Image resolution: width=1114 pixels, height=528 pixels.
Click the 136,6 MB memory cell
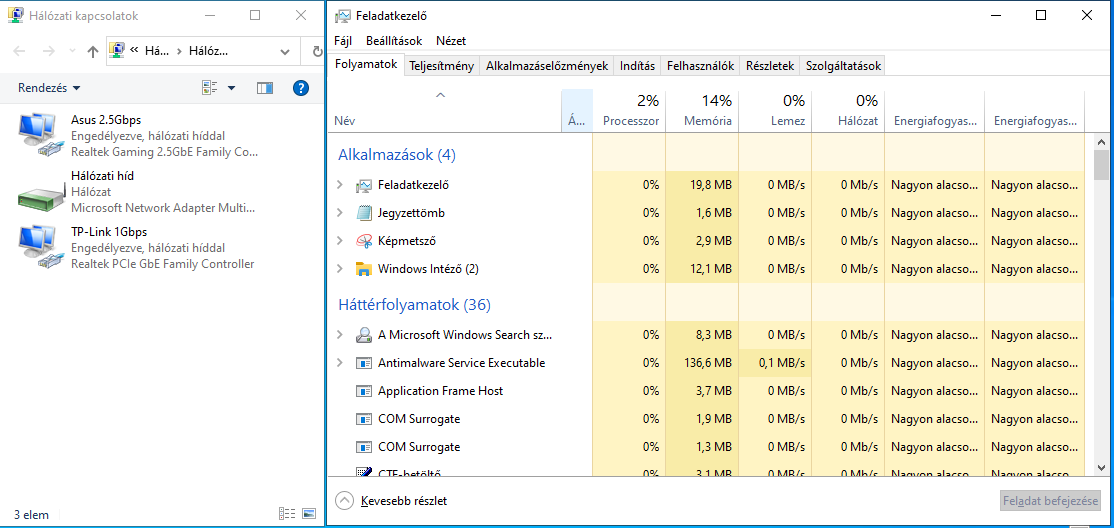pos(703,362)
